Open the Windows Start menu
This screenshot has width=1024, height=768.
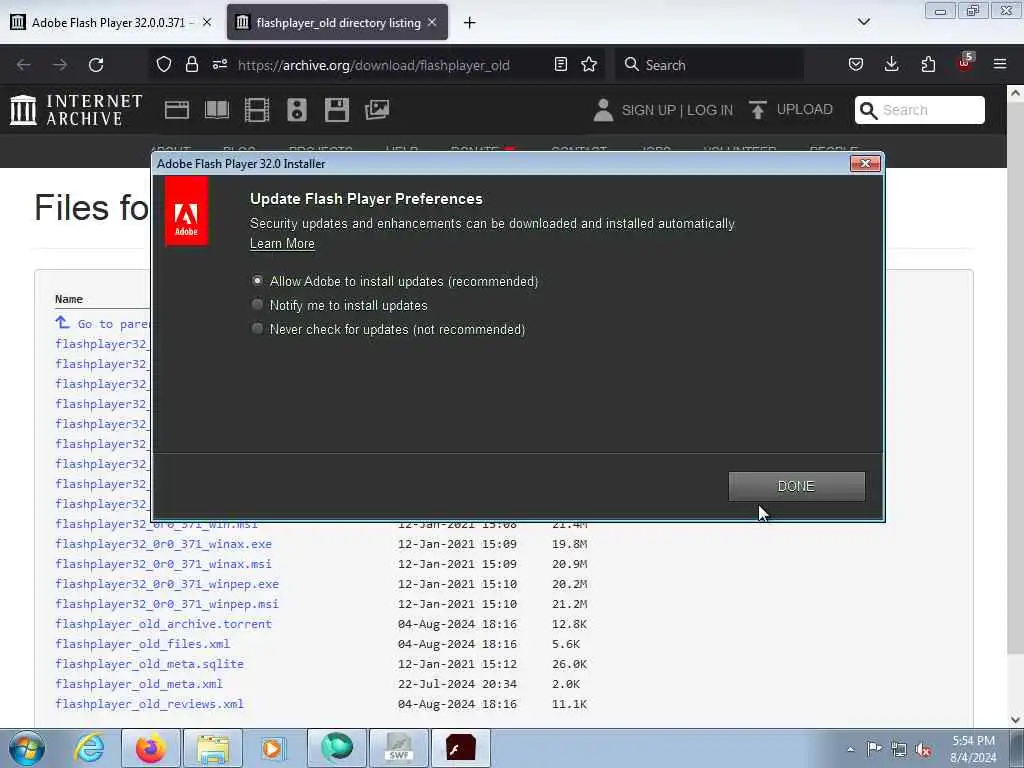pyautogui.click(x=27, y=748)
